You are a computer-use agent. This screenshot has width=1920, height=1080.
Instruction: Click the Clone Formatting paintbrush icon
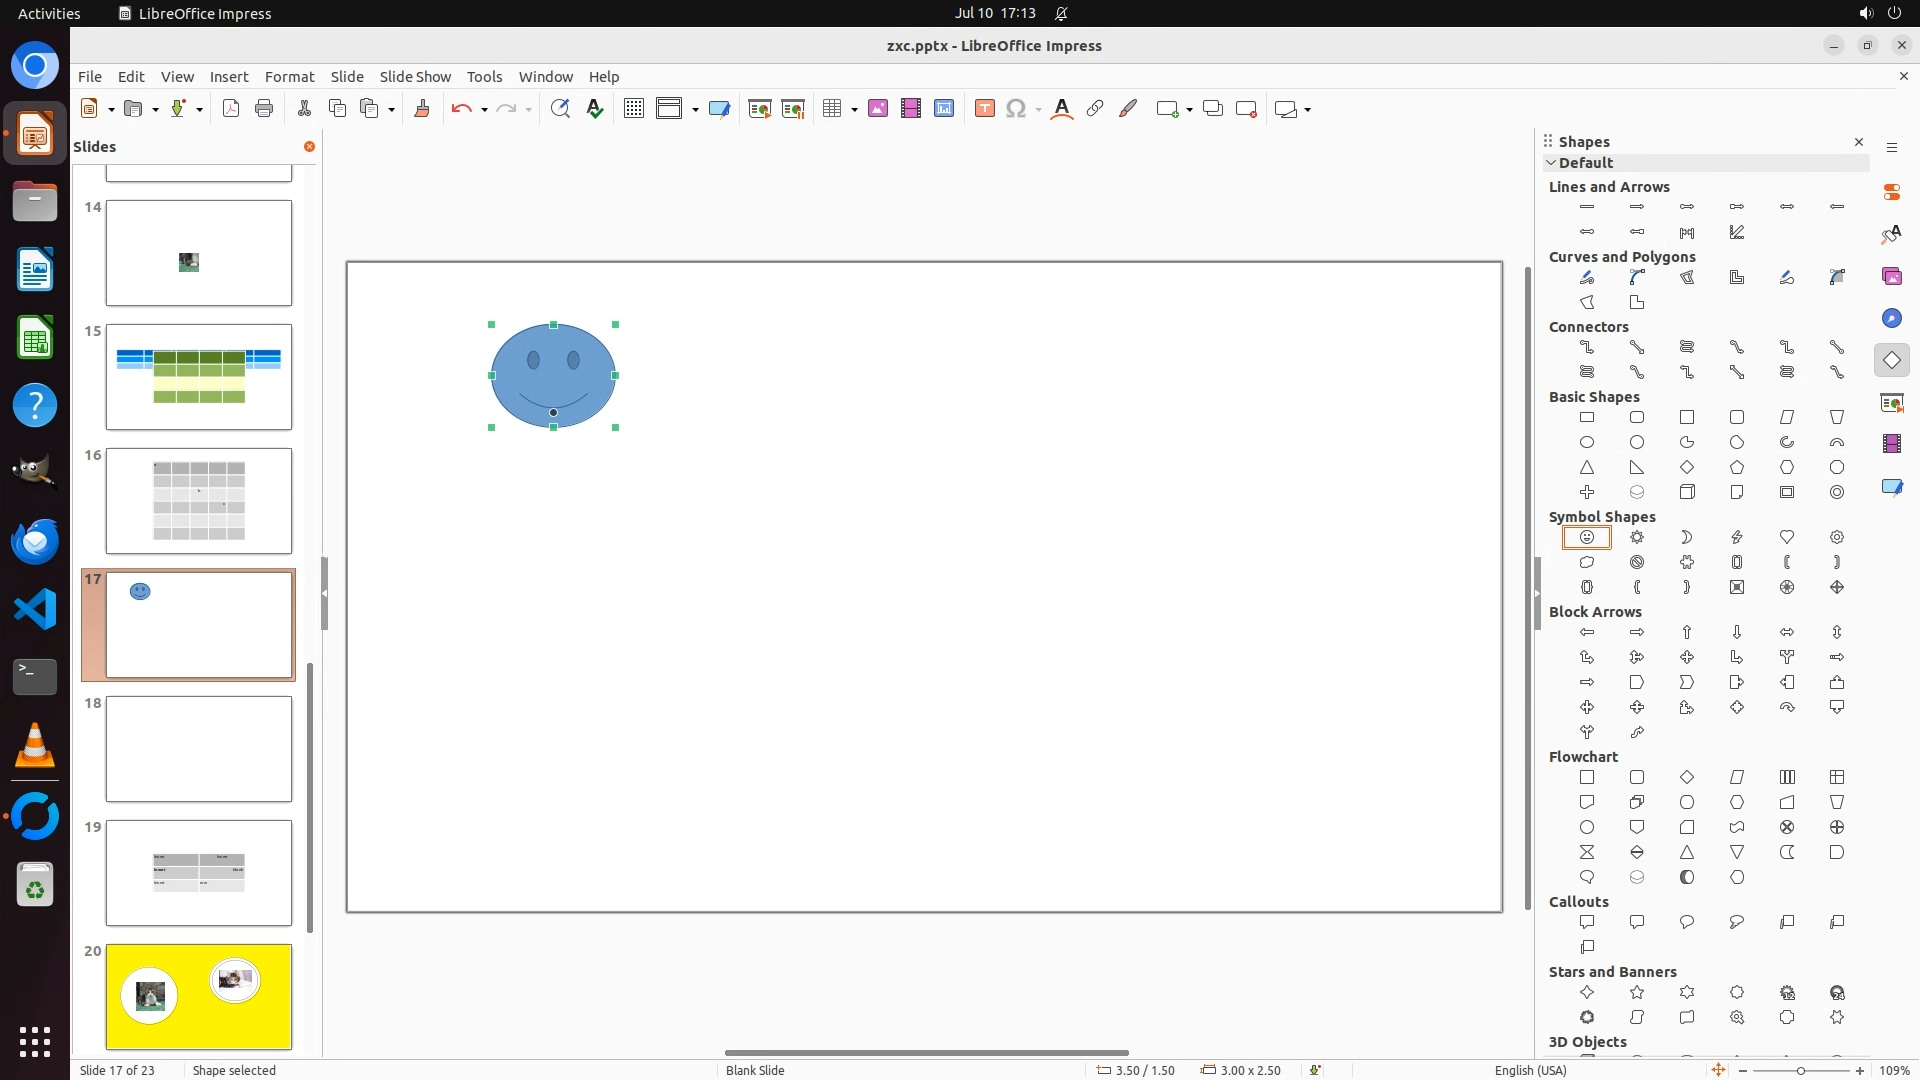tap(421, 109)
